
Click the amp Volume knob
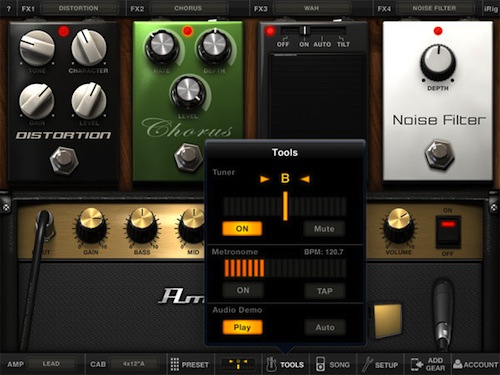399,227
